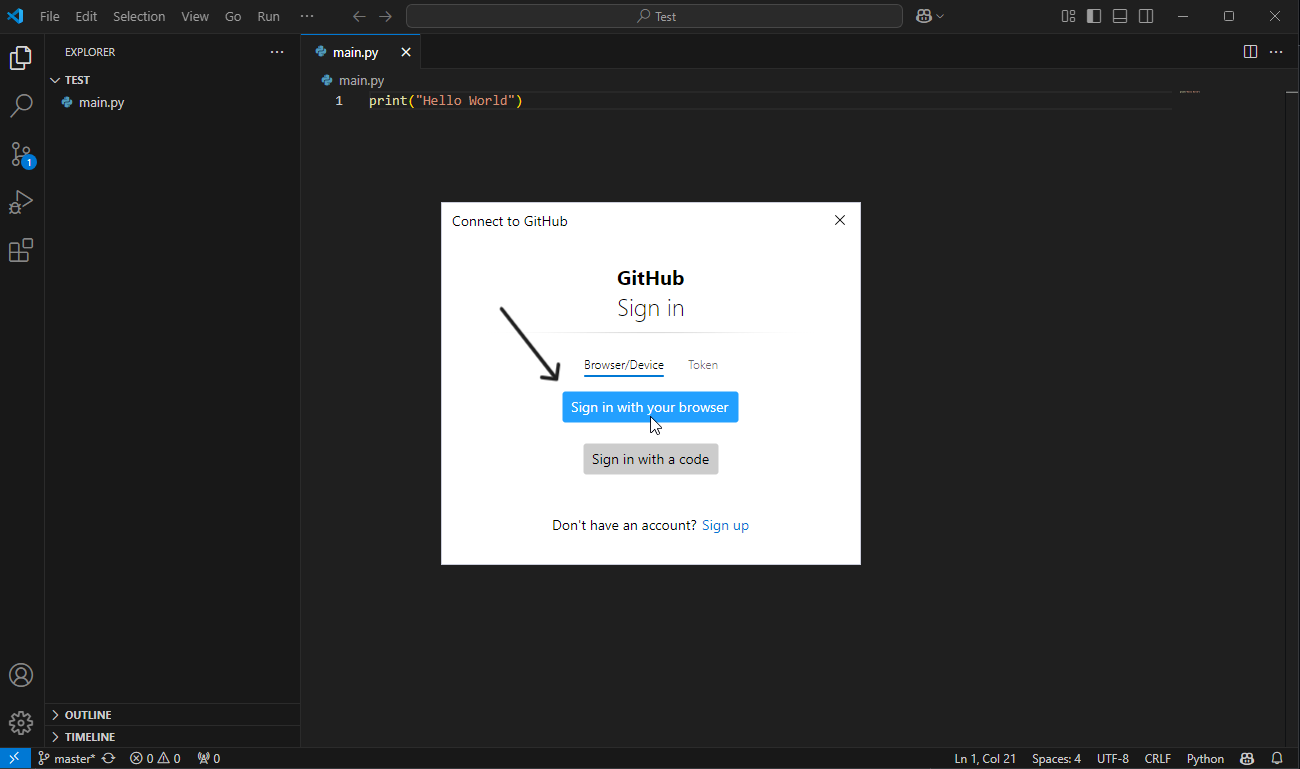Toggle the bottom Panel visibility
The width and height of the screenshot is (1300, 769).
(1120, 16)
